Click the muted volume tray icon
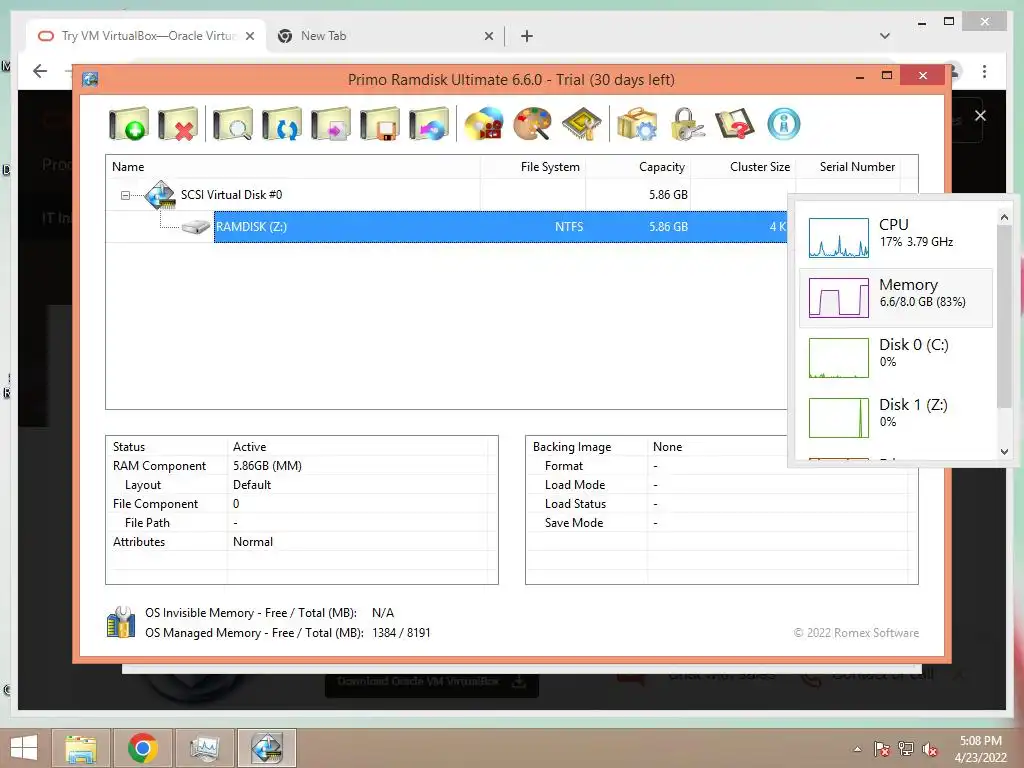 (930, 749)
